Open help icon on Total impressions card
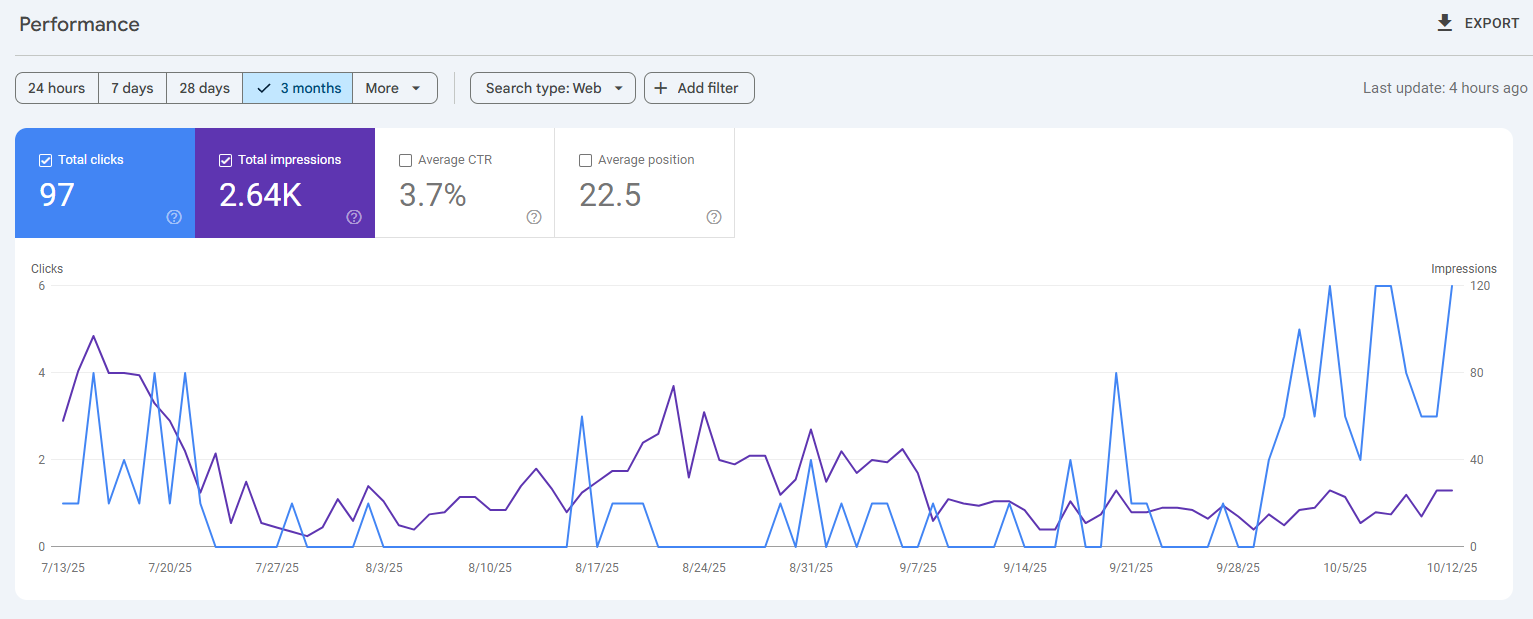 pos(354,217)
